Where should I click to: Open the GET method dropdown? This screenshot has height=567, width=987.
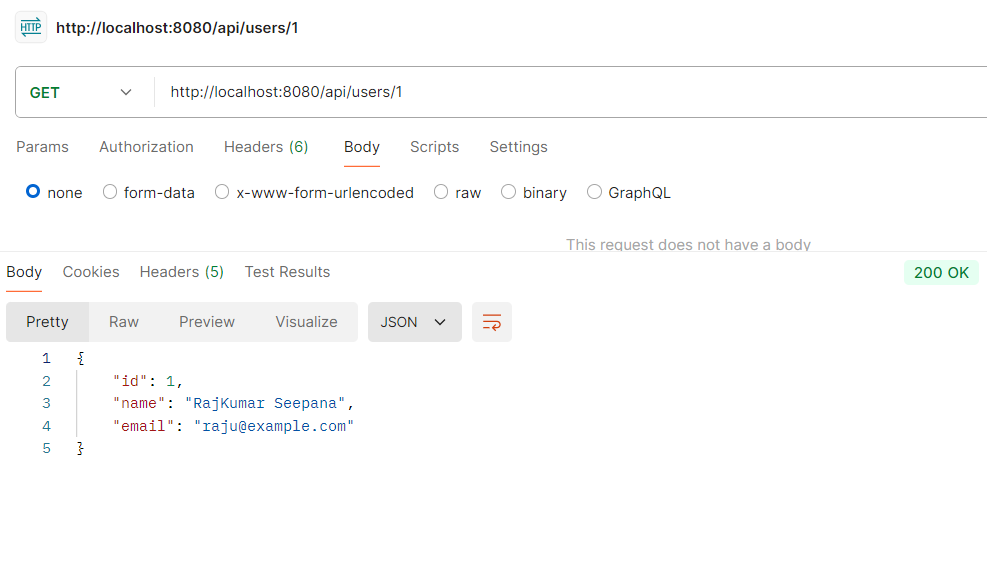point(82,93)
